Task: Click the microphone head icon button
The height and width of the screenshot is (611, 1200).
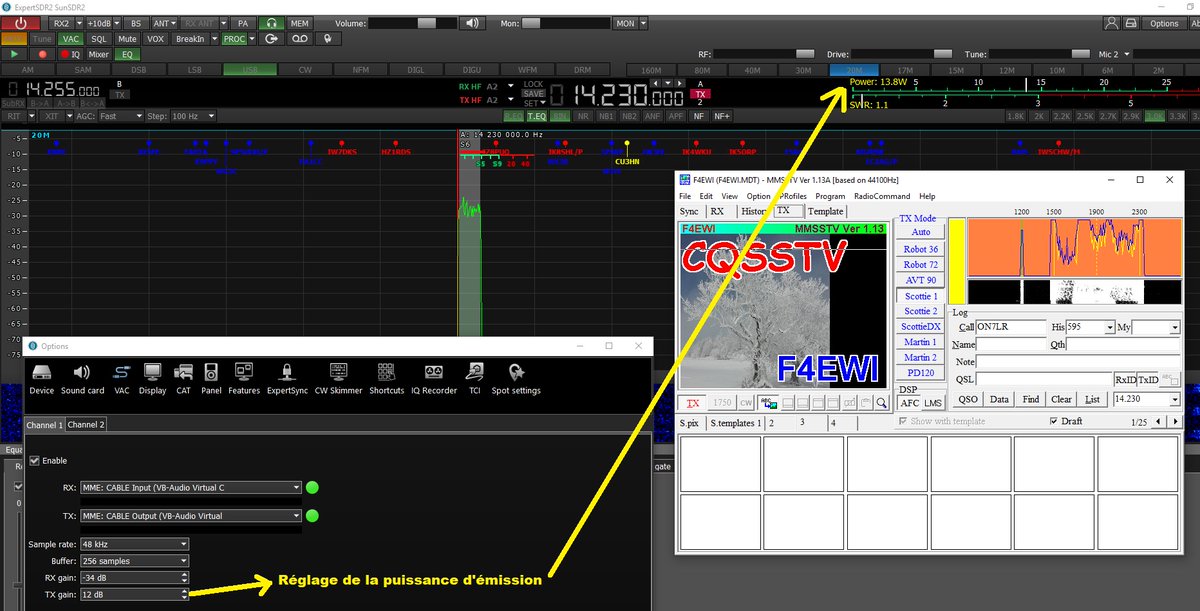Action: point(326,38)
